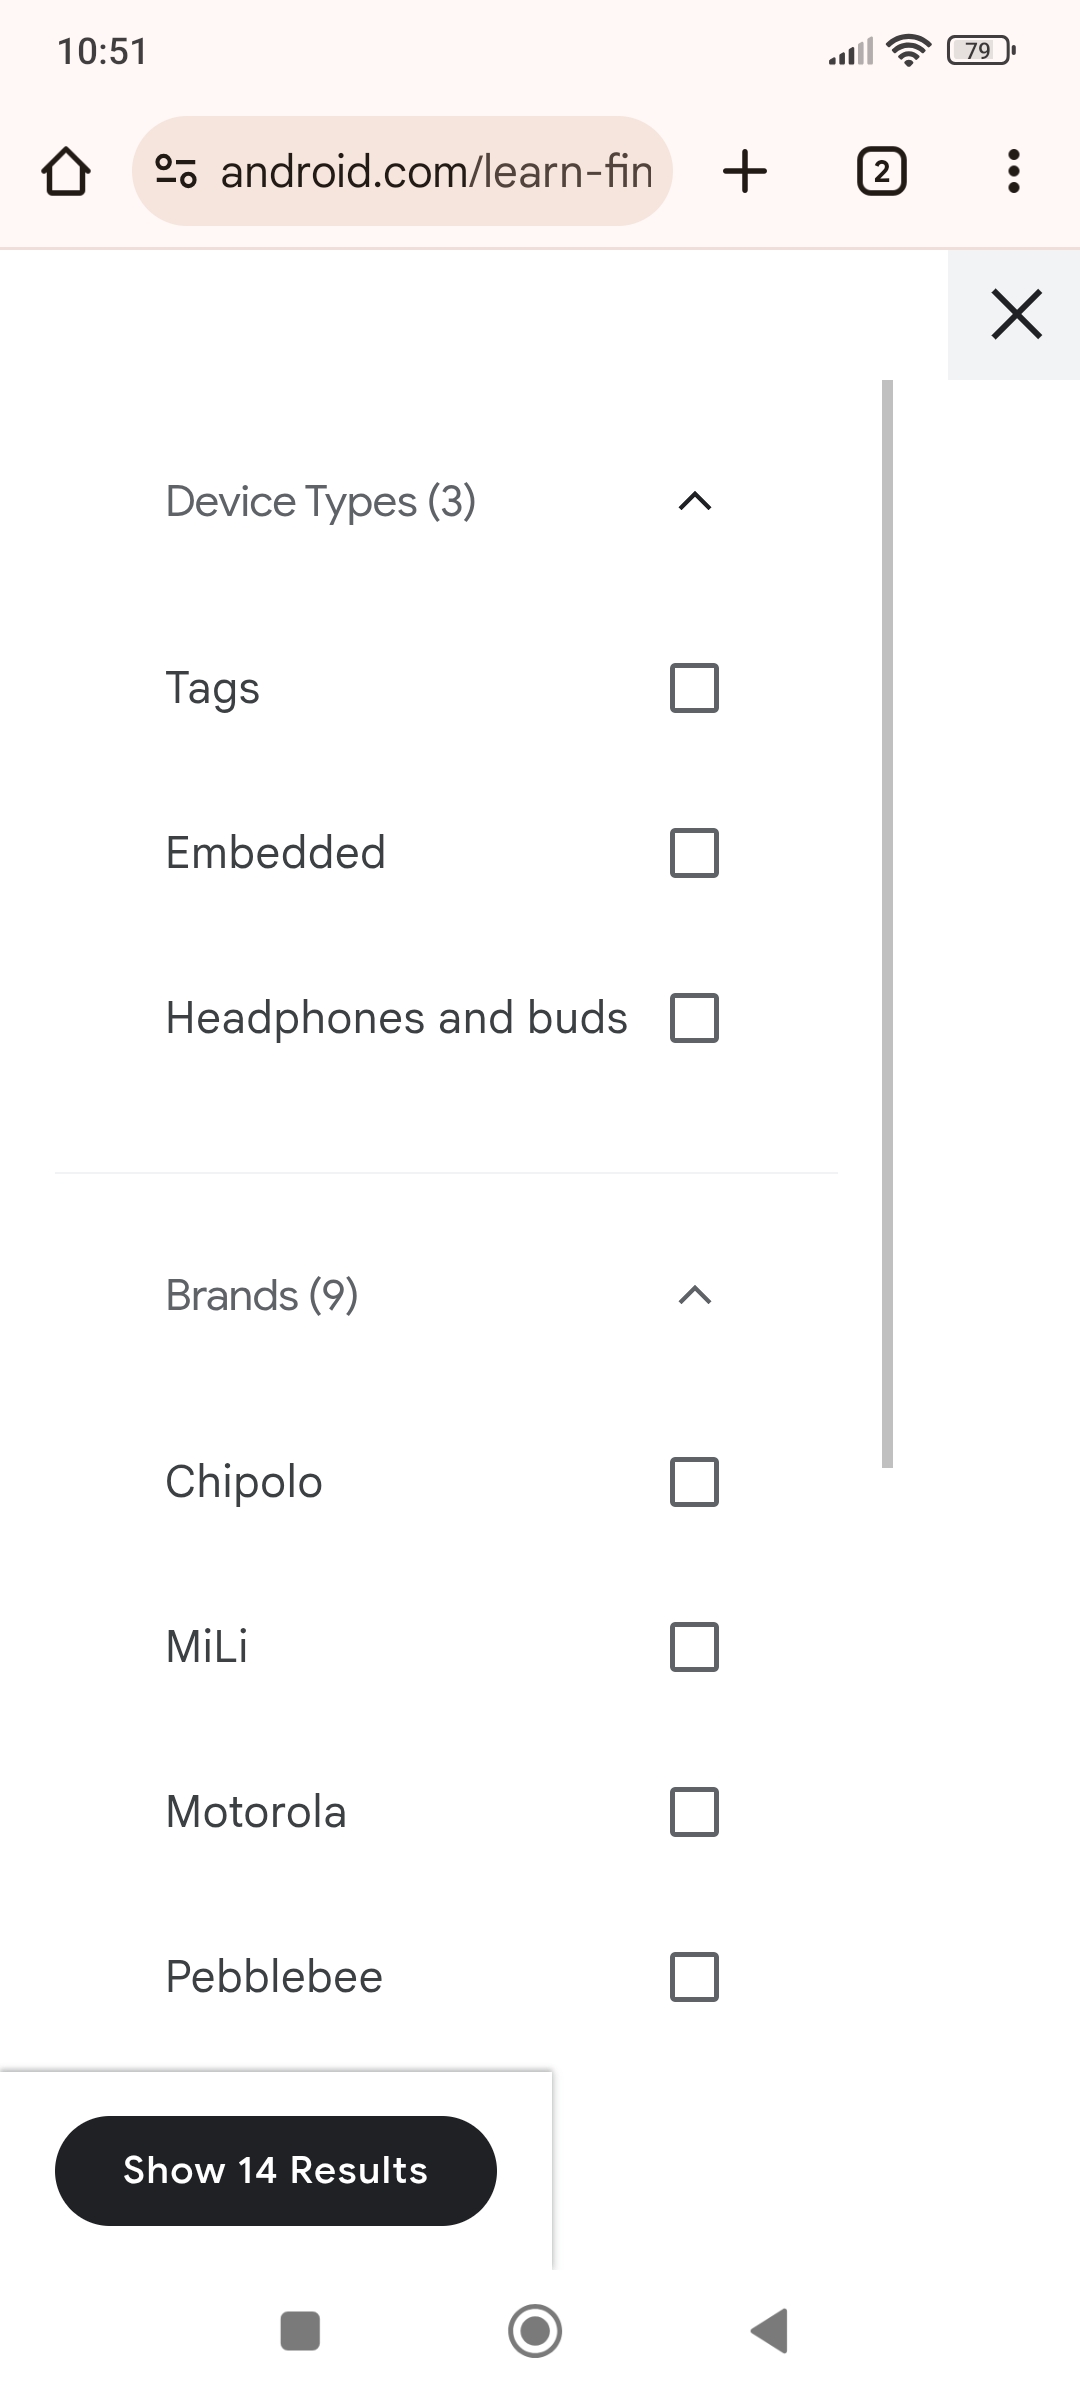Open the three-dot browser menu
The height and width of the screenshot is (2400, 1080).
(x=1013, y=171)
